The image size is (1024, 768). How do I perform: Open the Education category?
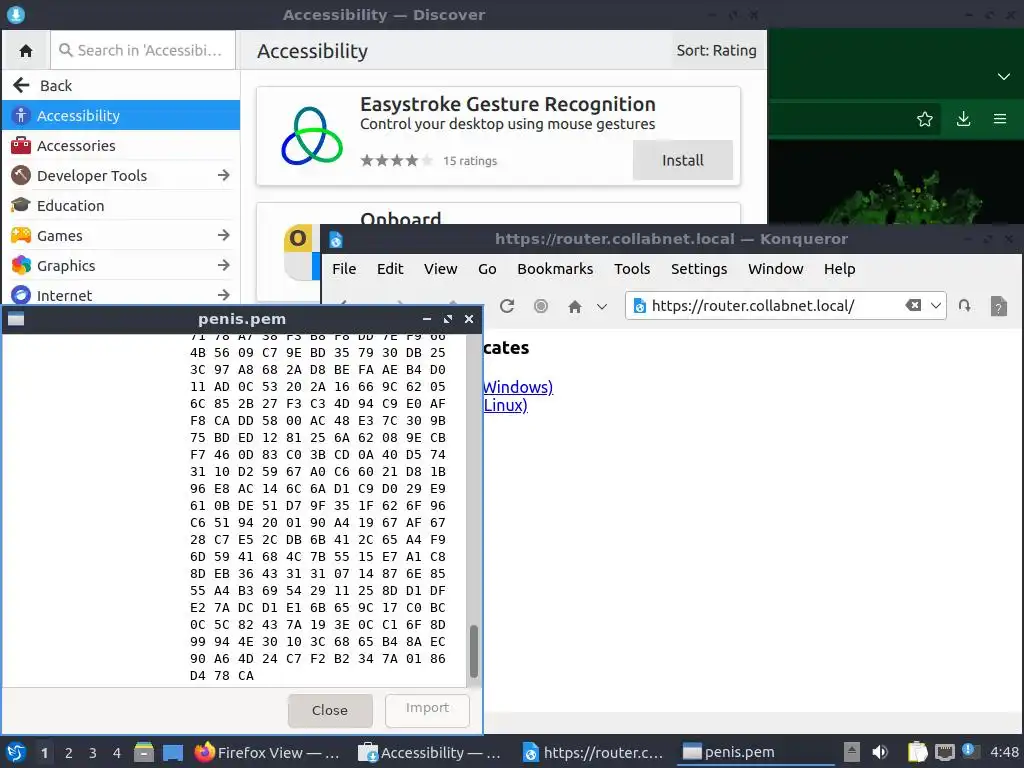(121, 206)
